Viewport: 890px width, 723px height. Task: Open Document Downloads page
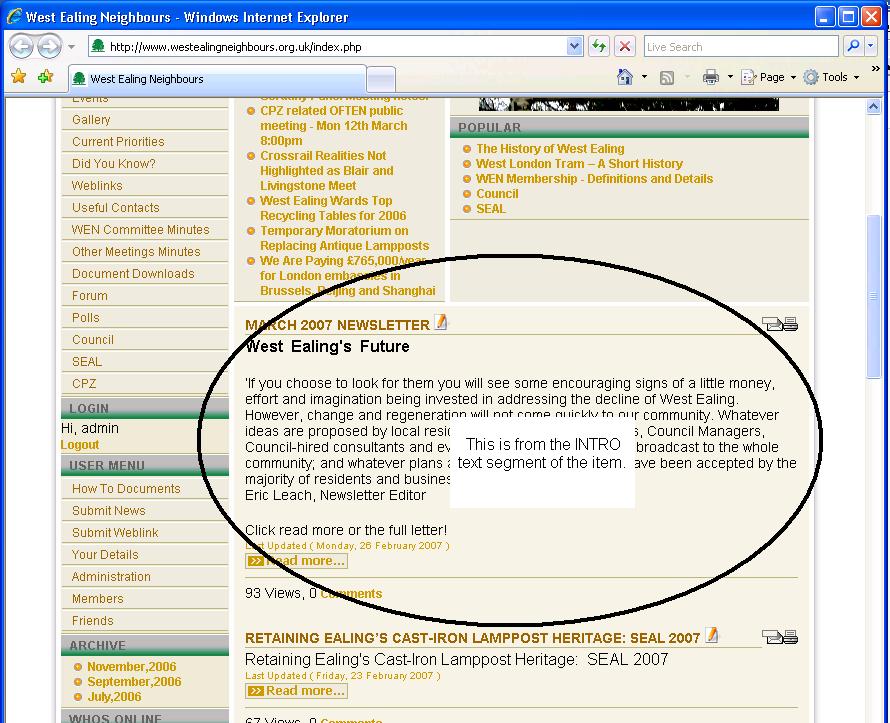coord(133,274)
